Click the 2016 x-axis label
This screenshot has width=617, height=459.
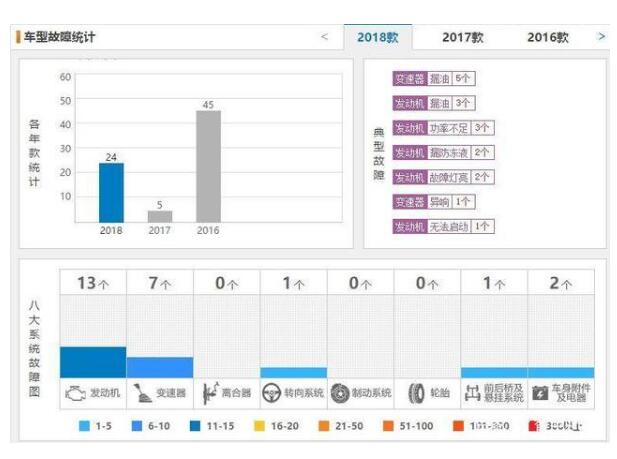(x=208, y=230)
